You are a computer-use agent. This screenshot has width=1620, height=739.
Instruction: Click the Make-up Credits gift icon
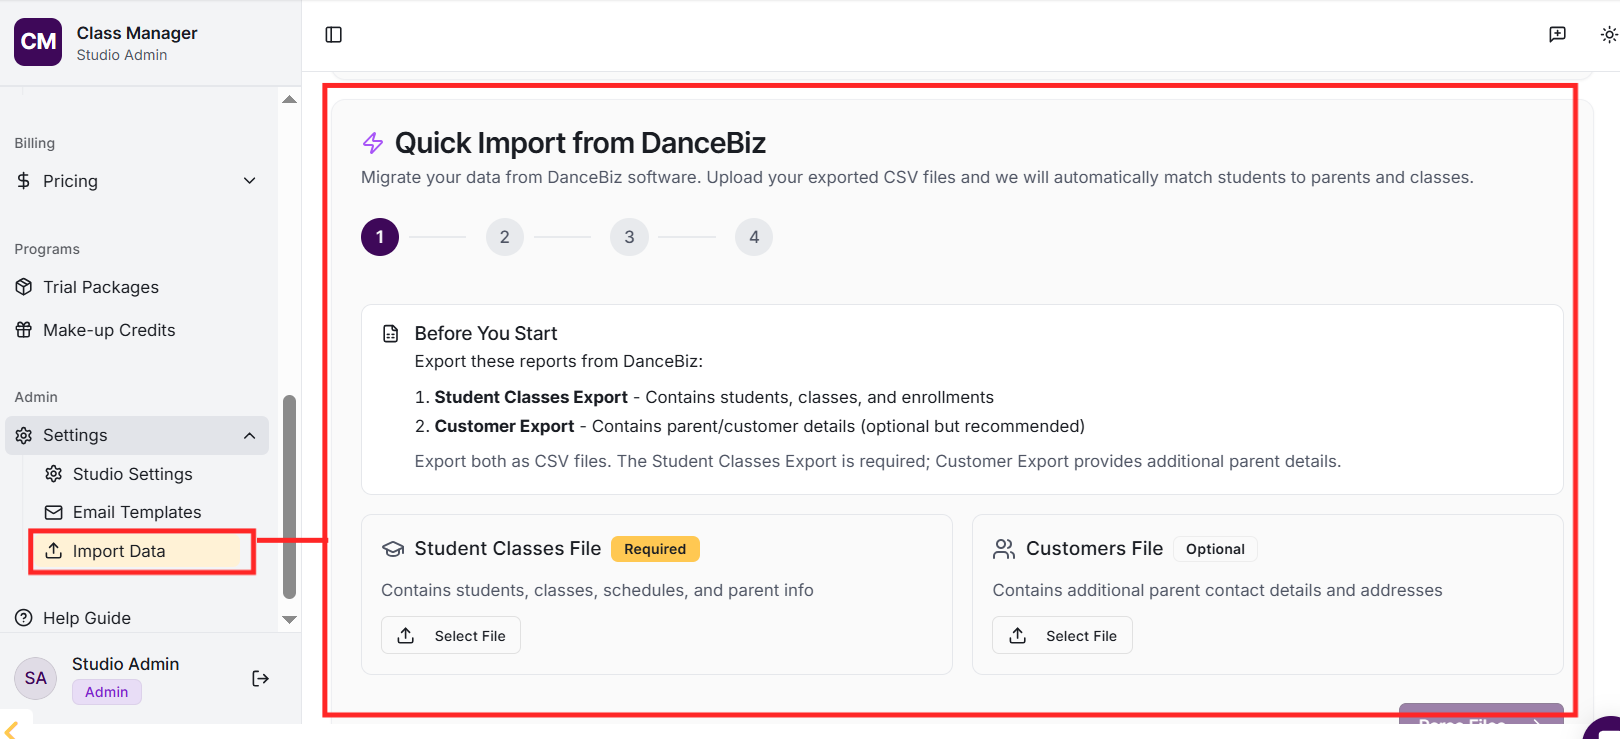(24, 330)
